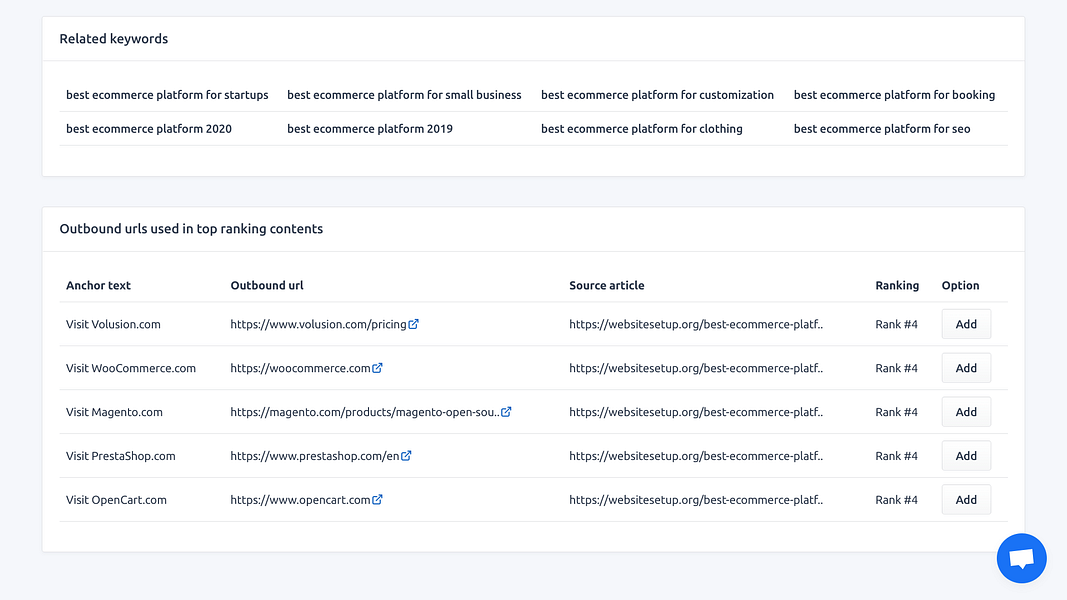Screen dimensions: 1067x600
Task: Add the Visit OpenCart.com outbound link
Action: point(966,499)
